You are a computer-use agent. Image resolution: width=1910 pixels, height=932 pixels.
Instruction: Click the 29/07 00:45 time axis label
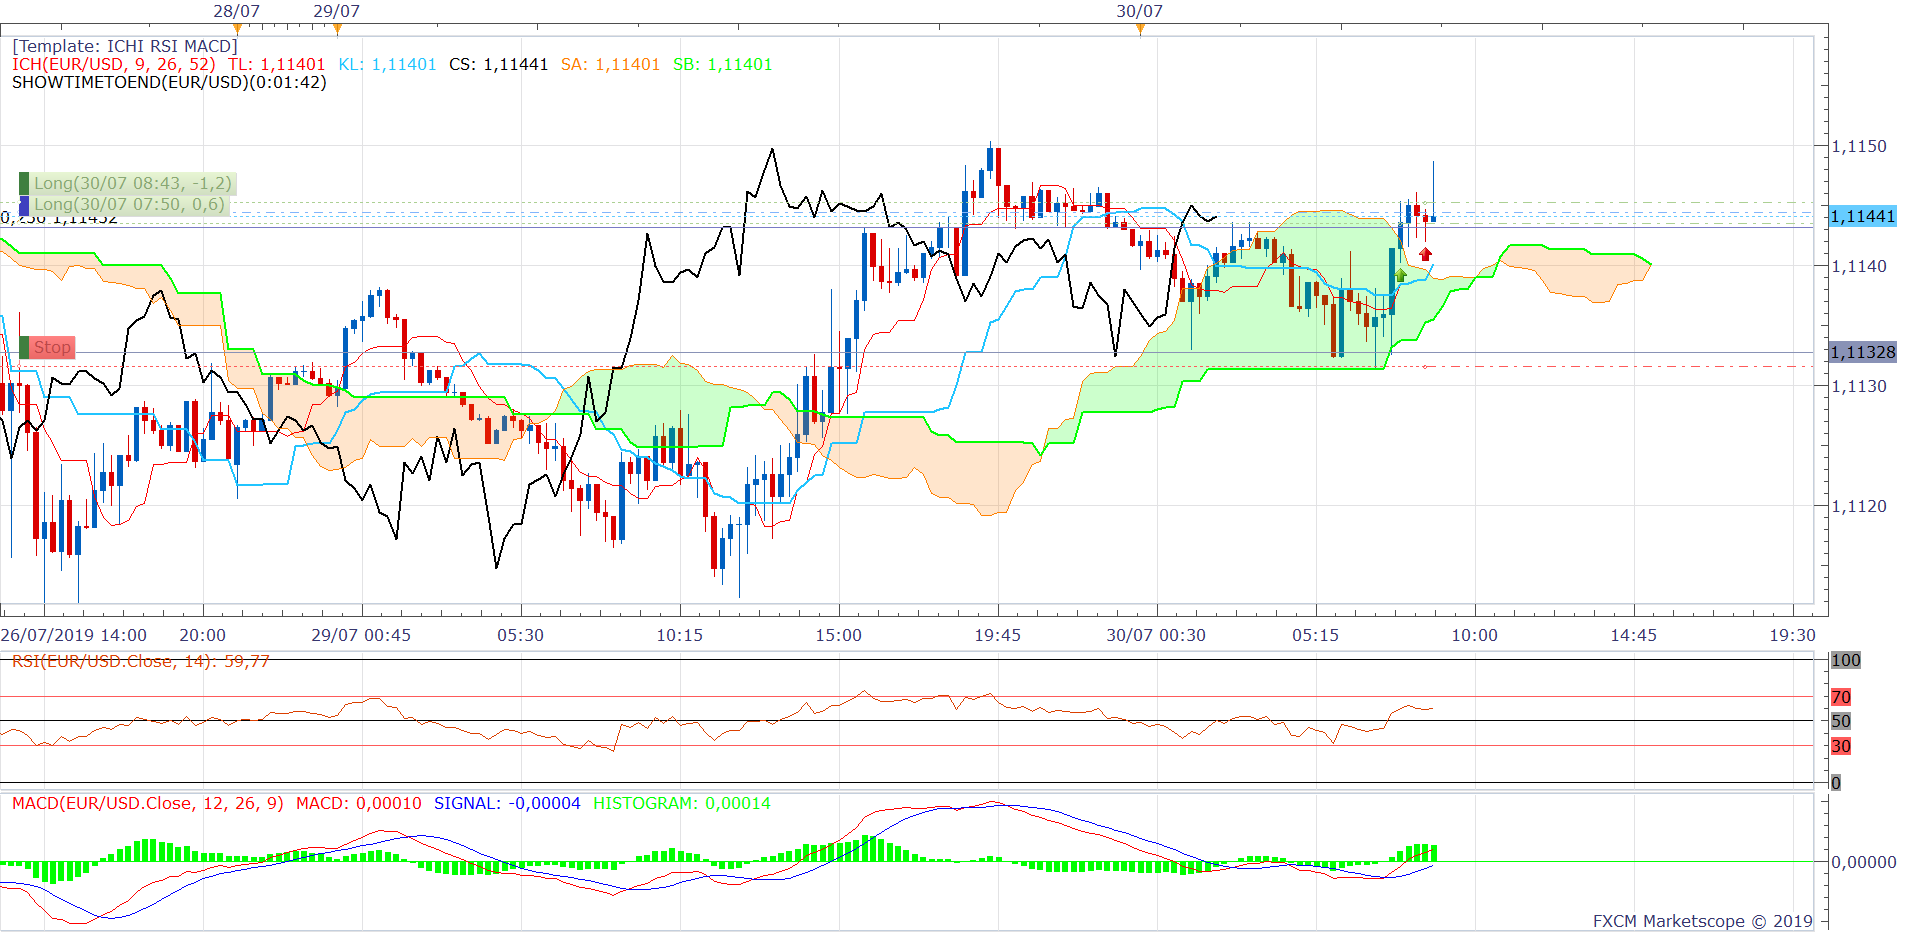[361, 635]
